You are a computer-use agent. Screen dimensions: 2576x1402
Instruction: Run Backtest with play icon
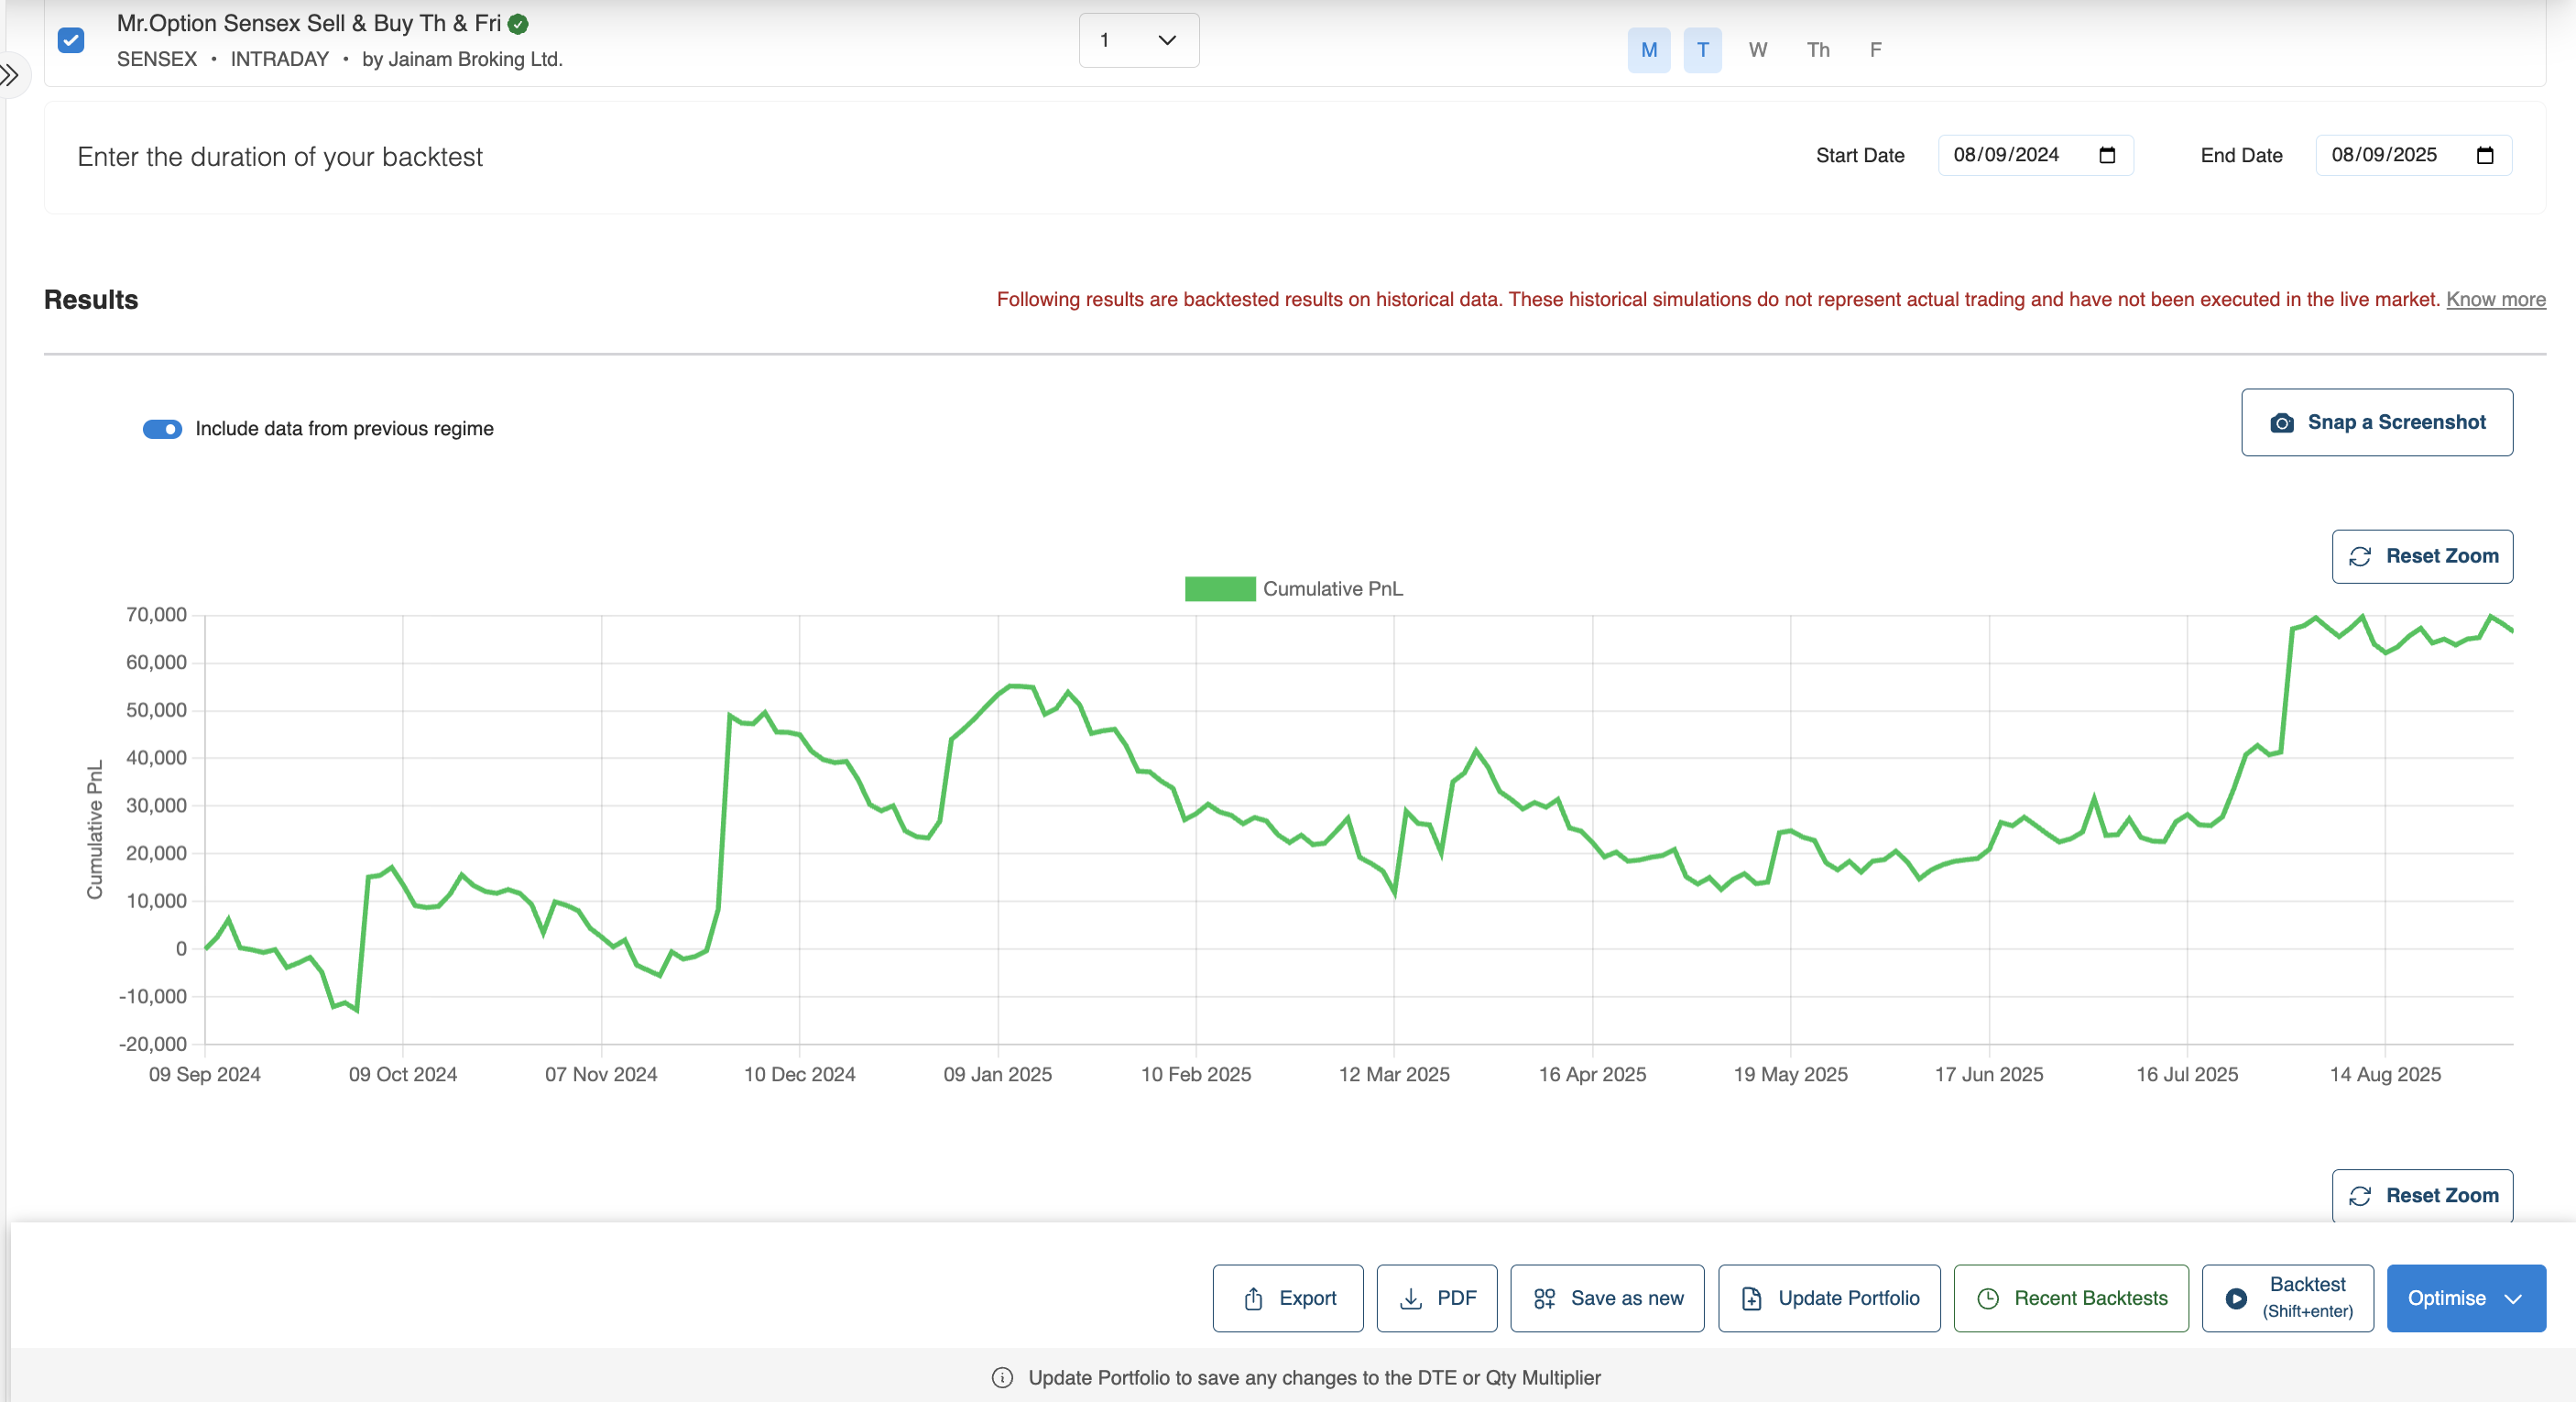(2236, 1298)
